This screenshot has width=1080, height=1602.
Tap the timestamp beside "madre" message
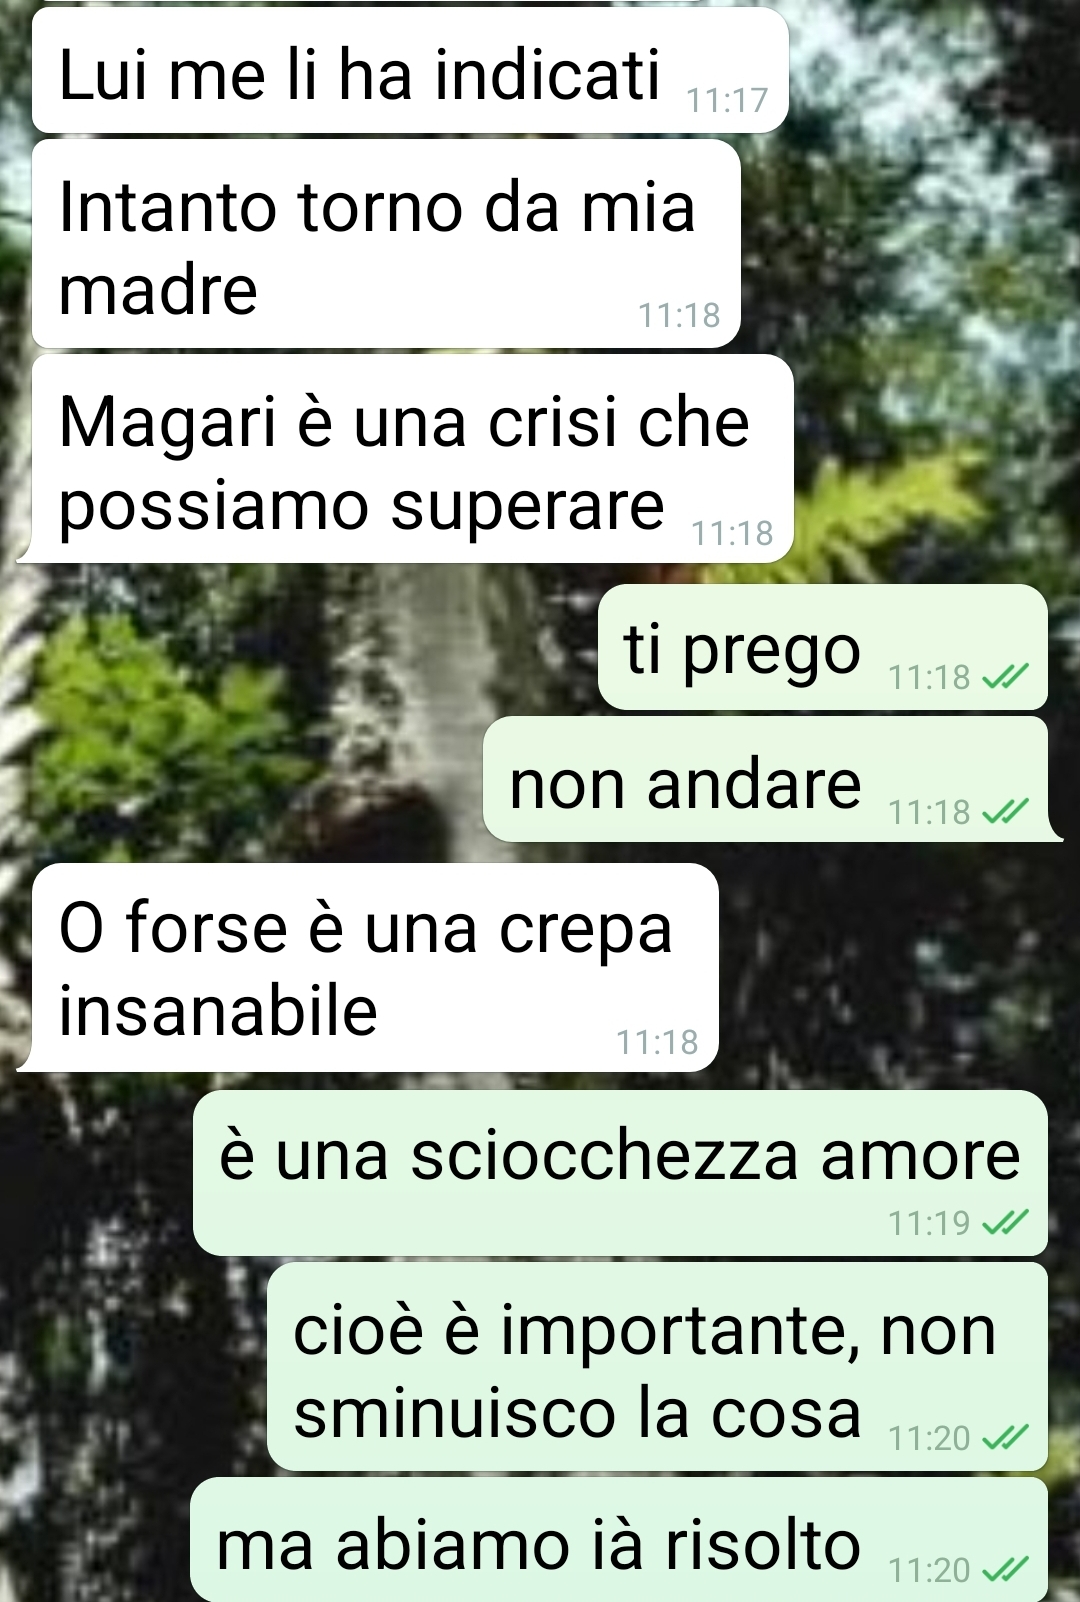(x=679, y=315)
